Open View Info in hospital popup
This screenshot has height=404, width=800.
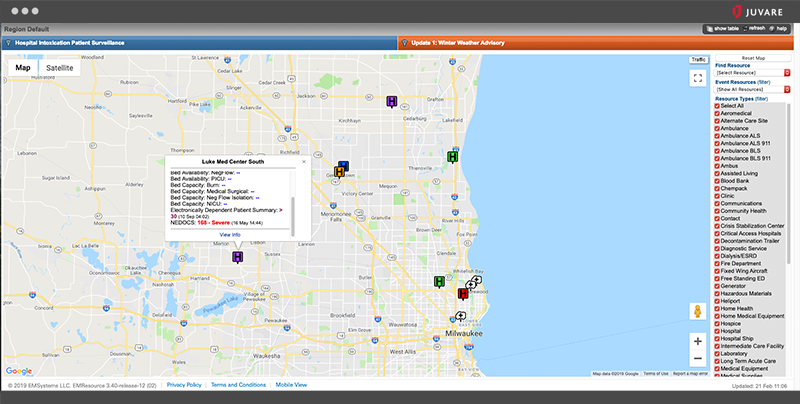click(230, 235)
